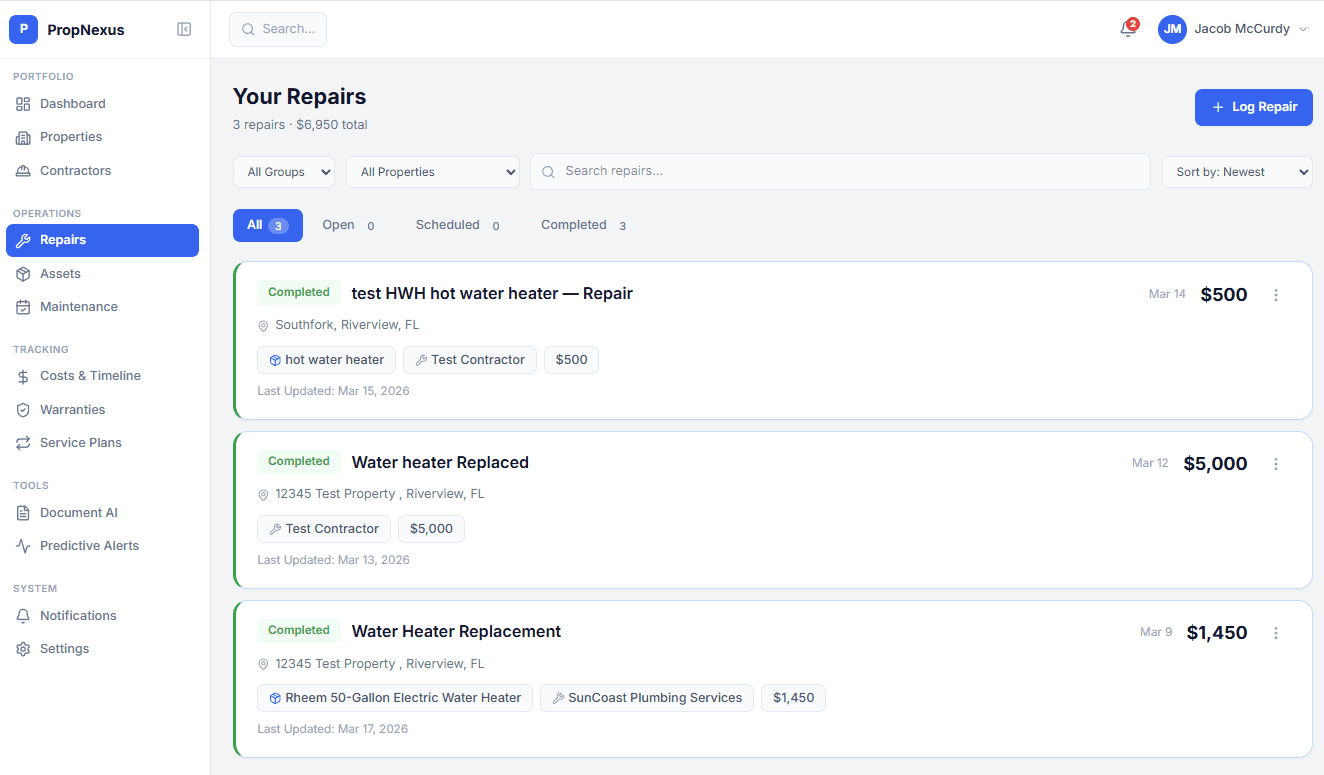Select the Open repairs tab
Screen dimensions: 1324x775
(347, 225)
